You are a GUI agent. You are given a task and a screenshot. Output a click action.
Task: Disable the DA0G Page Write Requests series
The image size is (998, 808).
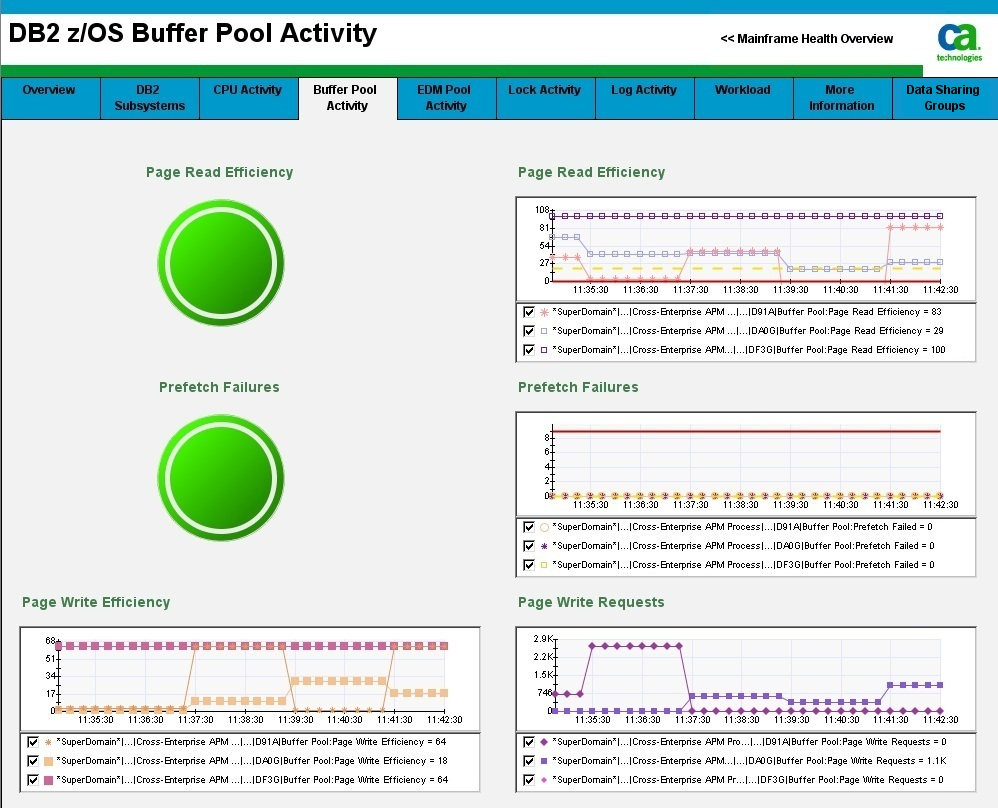coord(529,761)
